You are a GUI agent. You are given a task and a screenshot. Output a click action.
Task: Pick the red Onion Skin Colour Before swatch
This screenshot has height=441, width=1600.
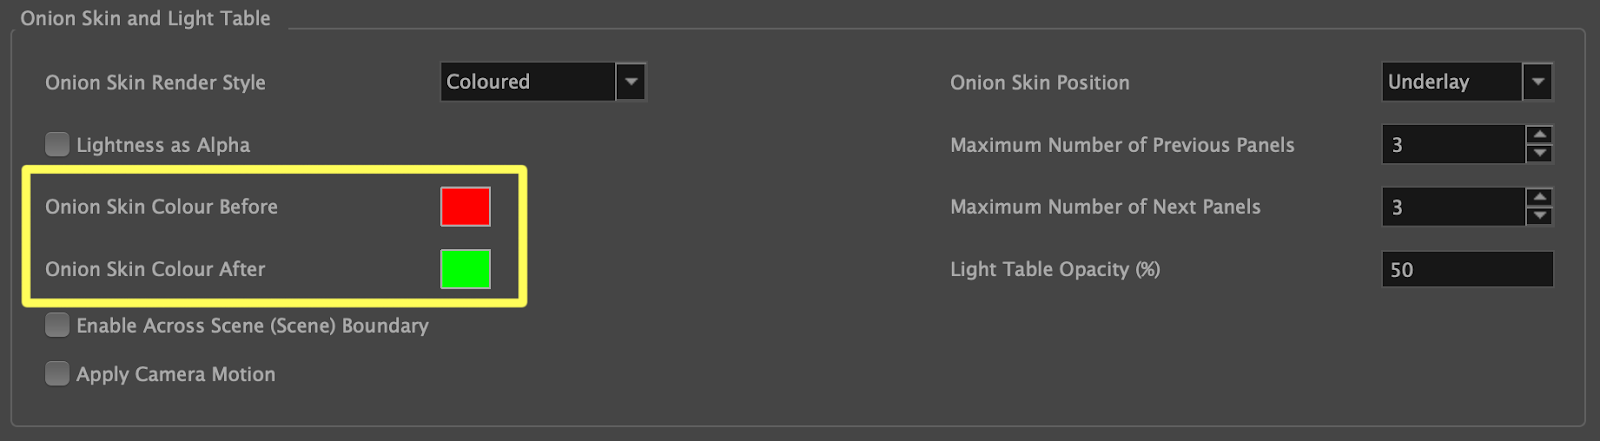(465, 207)
